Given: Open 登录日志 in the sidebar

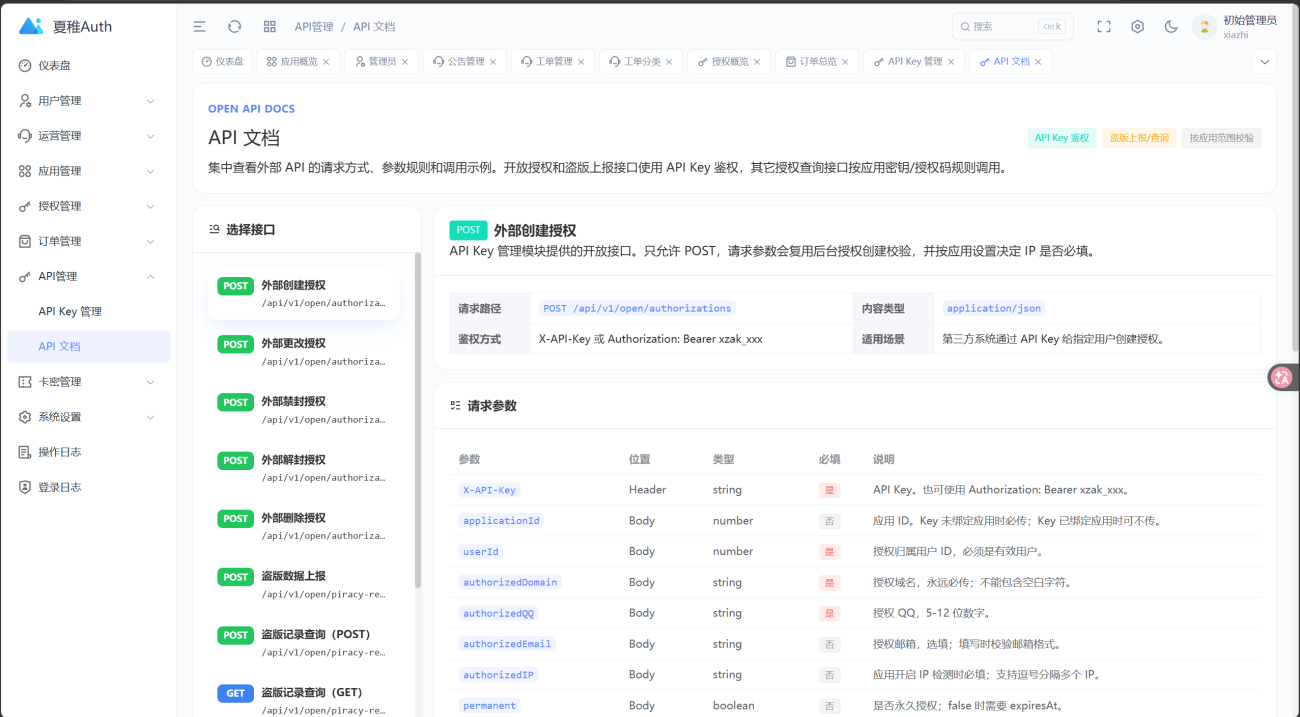Looking at the screenshot, I should click(88, 487).
